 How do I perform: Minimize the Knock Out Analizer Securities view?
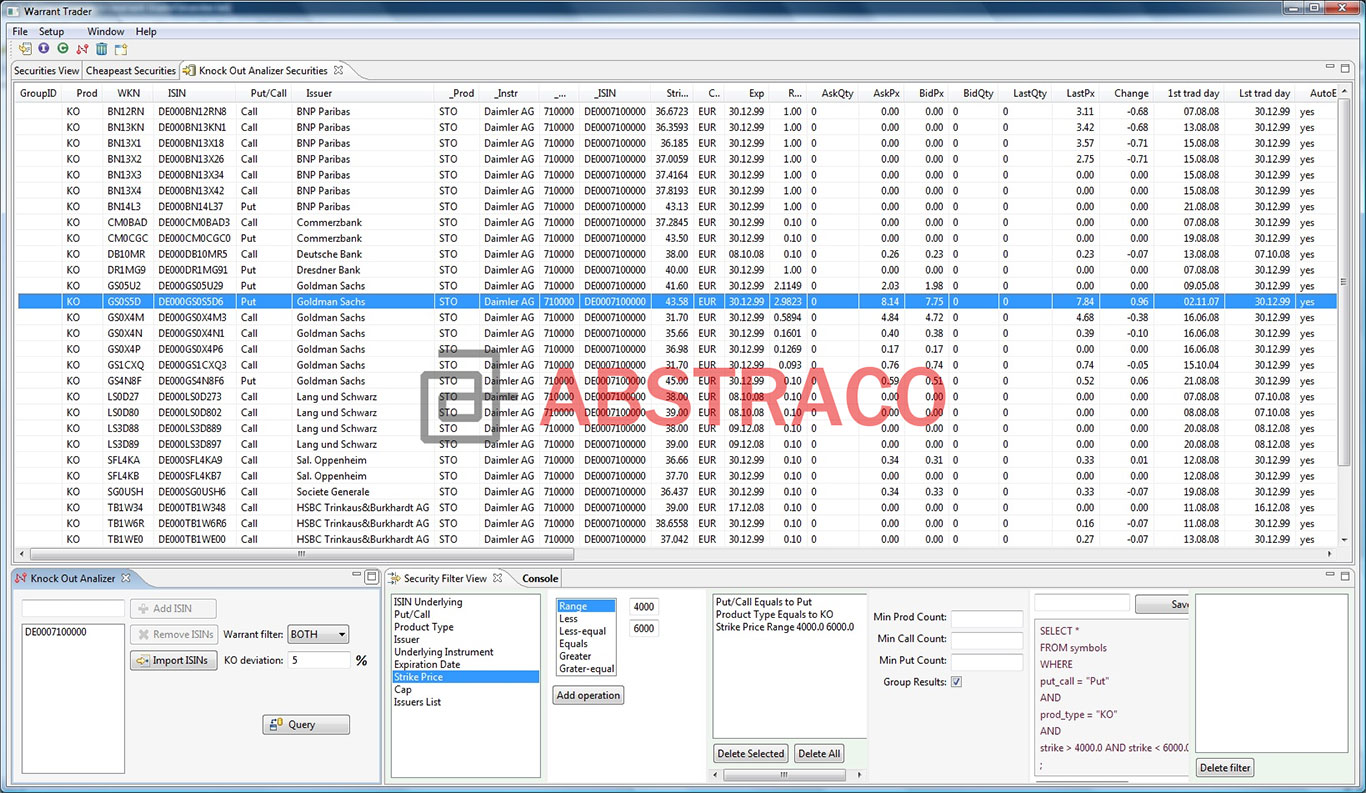(1332, 66)
